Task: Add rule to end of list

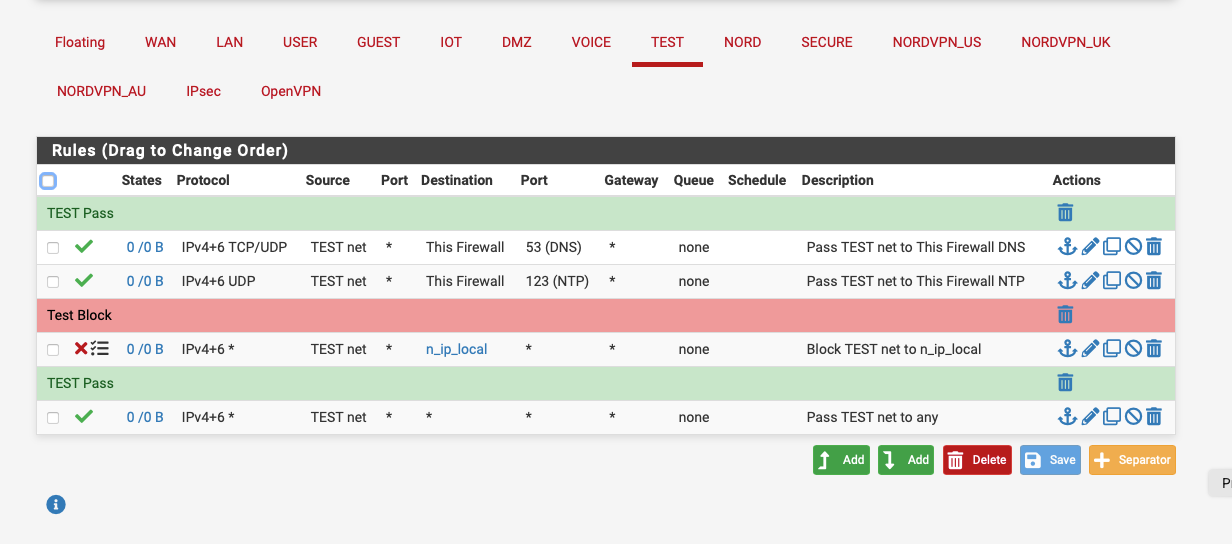Action: pos(906,460)
